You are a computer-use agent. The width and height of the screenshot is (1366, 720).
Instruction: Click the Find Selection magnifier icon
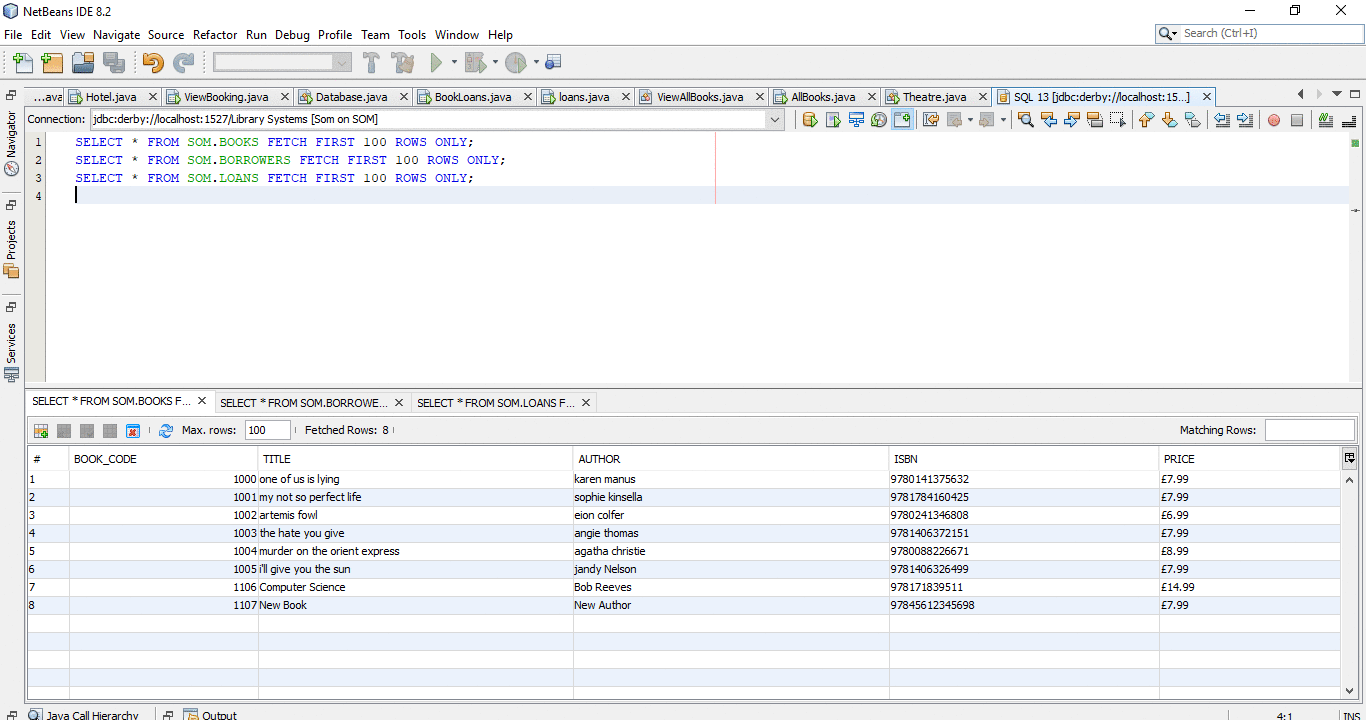click(x=1026, y=120)
